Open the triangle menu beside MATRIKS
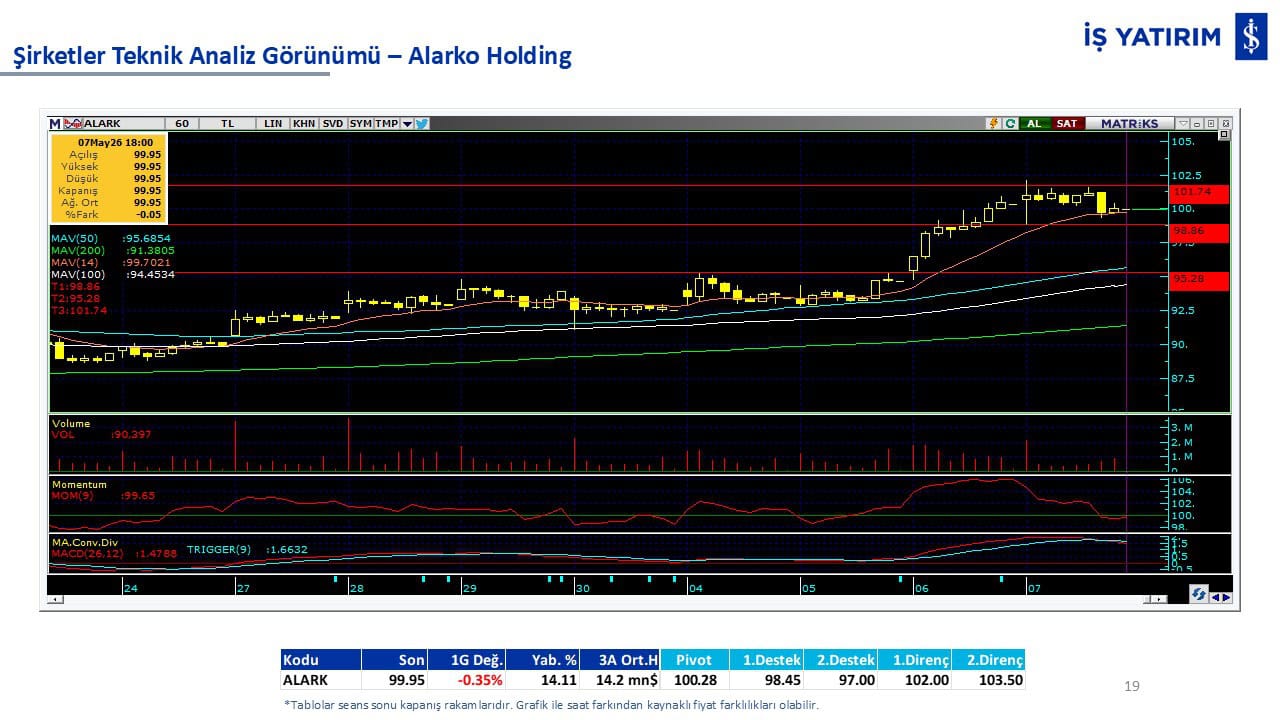This screenshot has height=720, width=1280. click(x=1183, y=124)
